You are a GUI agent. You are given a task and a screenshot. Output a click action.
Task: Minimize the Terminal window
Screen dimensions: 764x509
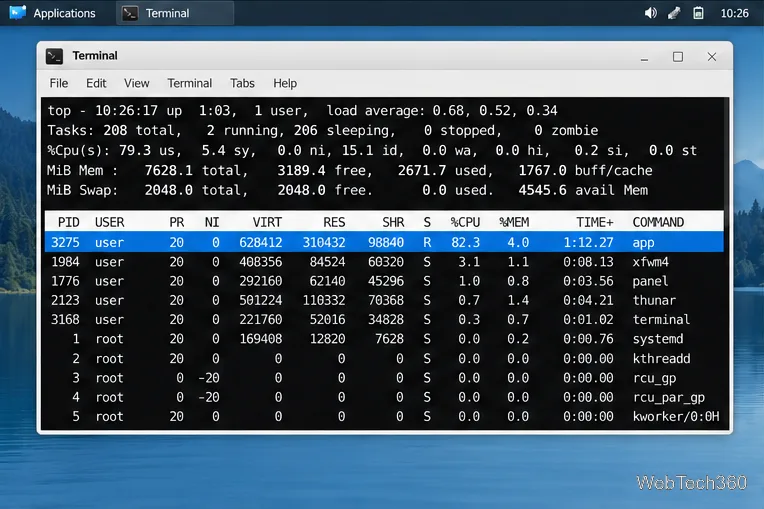pos(644,57)
